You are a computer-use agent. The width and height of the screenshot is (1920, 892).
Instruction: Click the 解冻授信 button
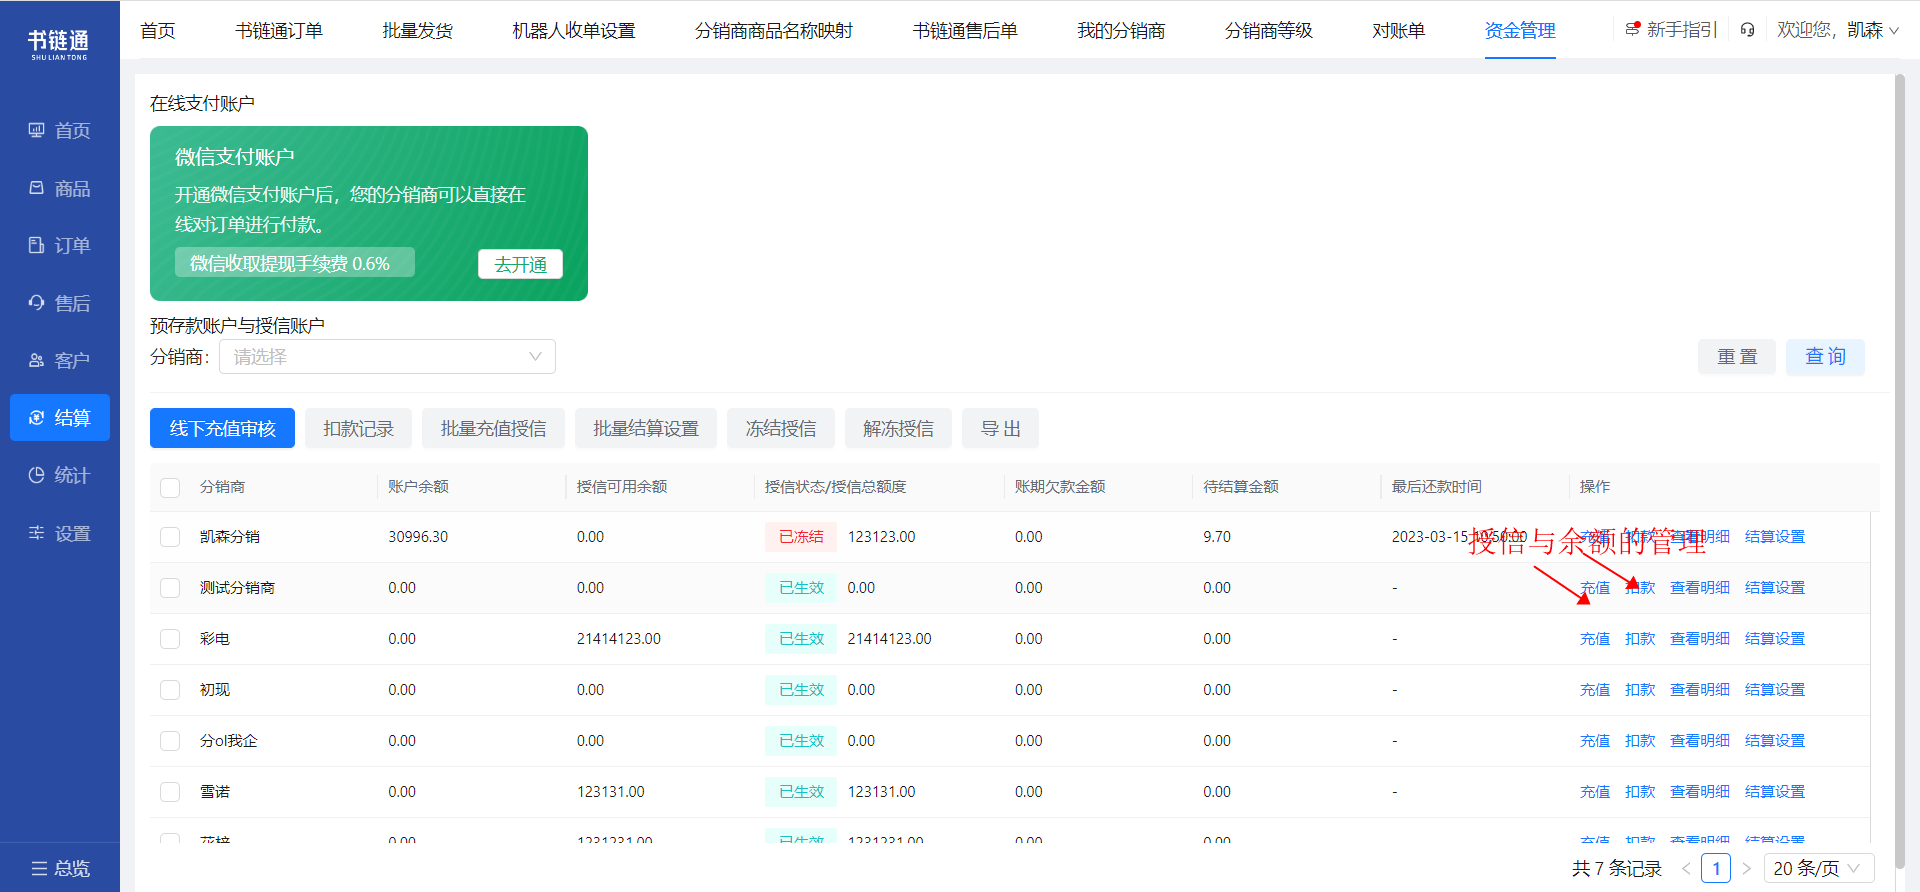coord(898,428)
